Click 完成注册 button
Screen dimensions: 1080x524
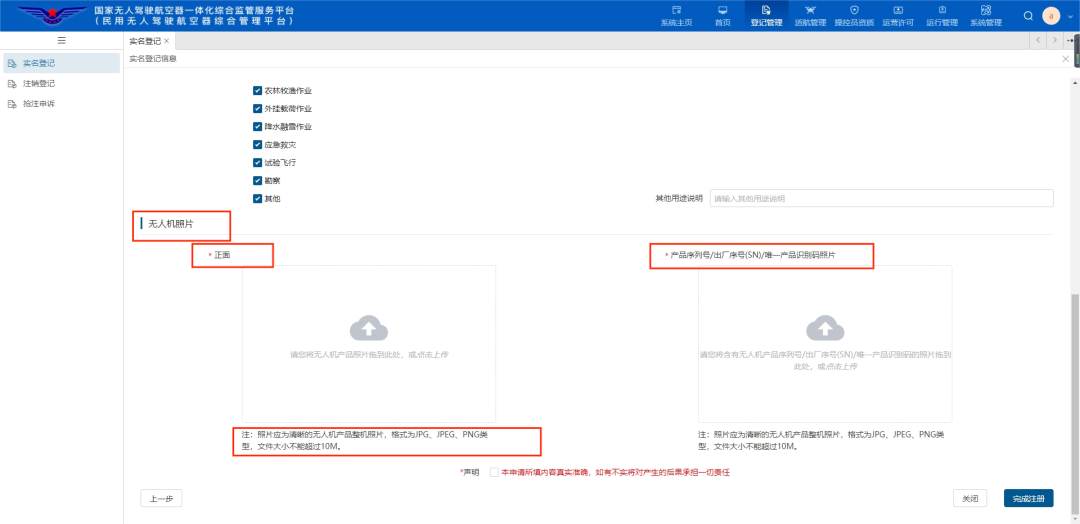tap(1028, 499)
